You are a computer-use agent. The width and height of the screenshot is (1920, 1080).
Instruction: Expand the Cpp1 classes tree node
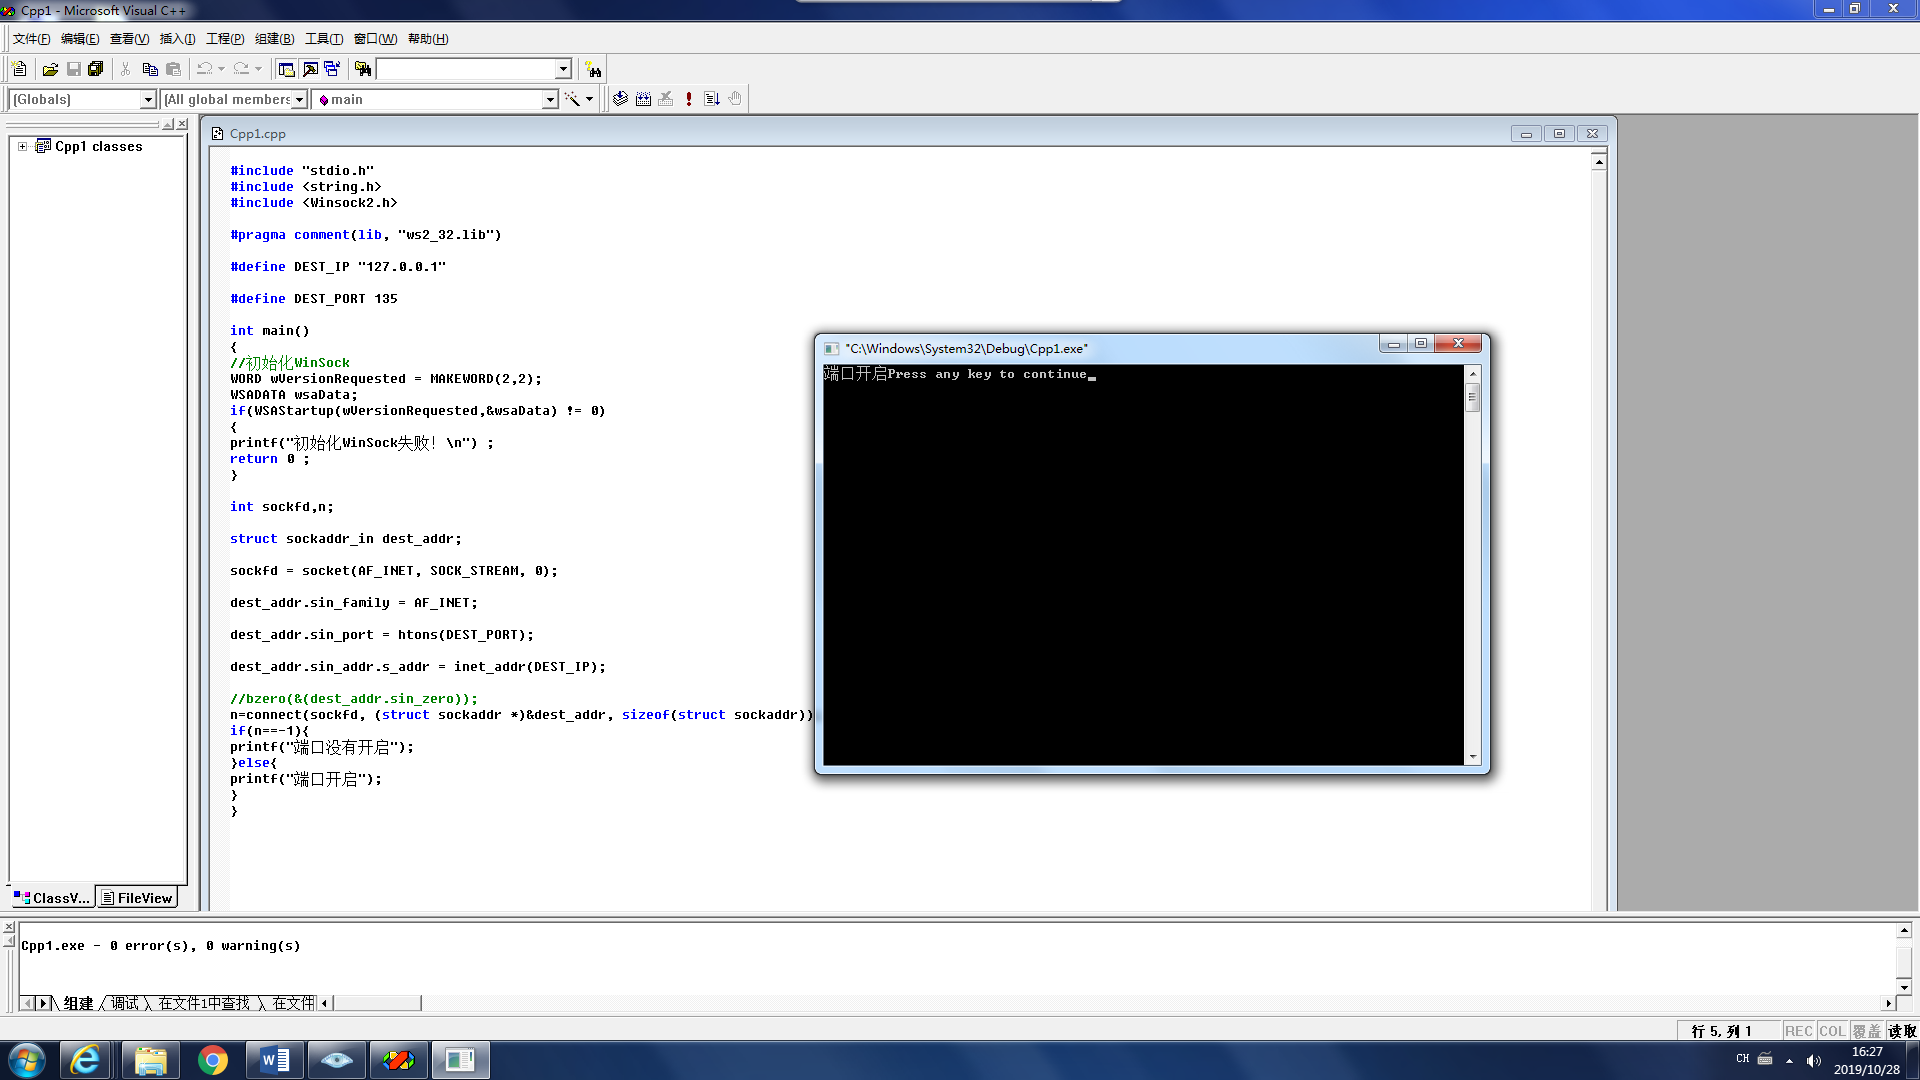(x=22, y=146)
